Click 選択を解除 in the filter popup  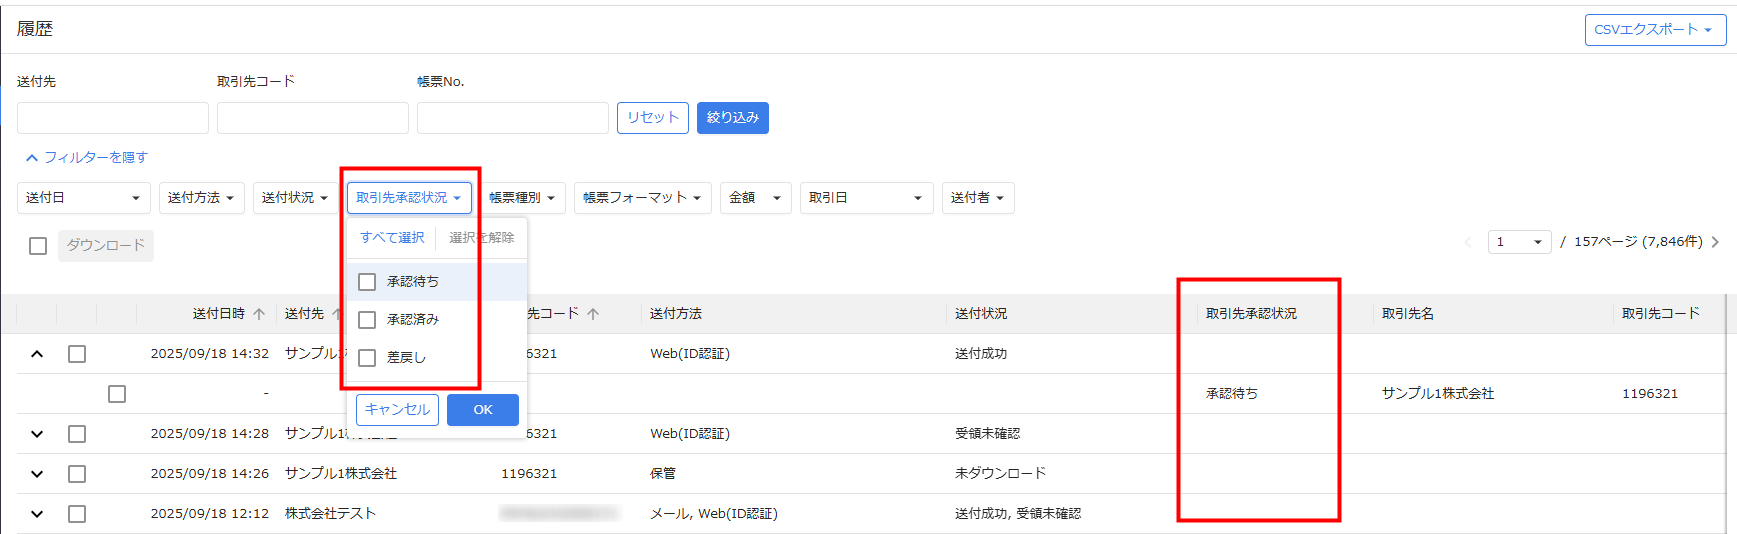click(481, 238)
